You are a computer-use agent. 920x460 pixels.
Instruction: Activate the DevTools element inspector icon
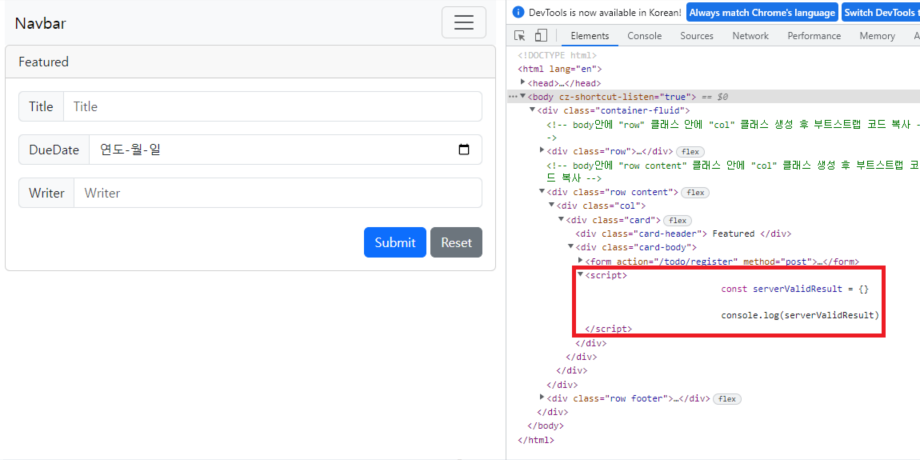pyautogui.click(x=519, y=36)
